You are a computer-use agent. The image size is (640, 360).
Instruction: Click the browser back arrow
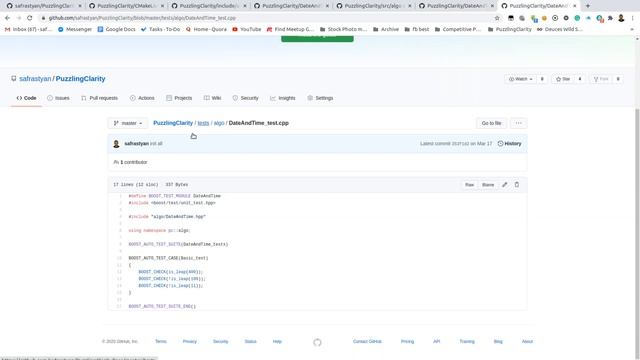point(7,18)
